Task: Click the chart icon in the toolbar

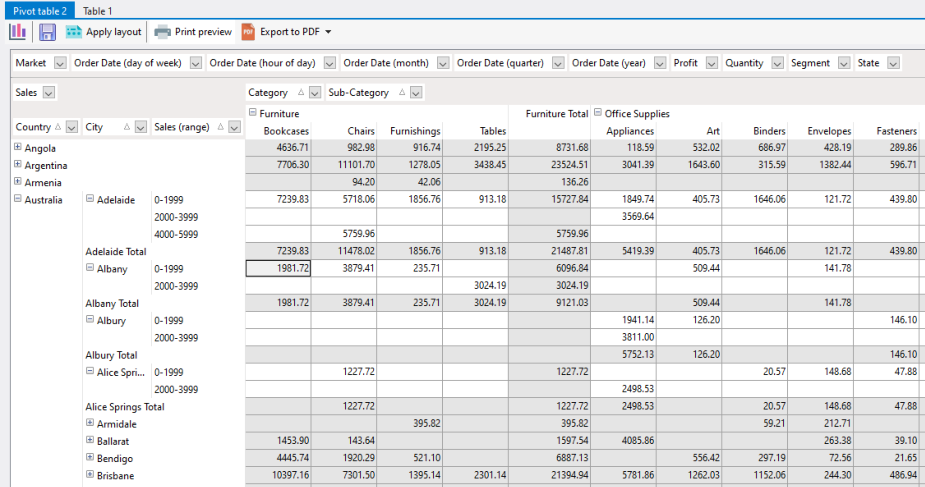Action: click(17, 32)
